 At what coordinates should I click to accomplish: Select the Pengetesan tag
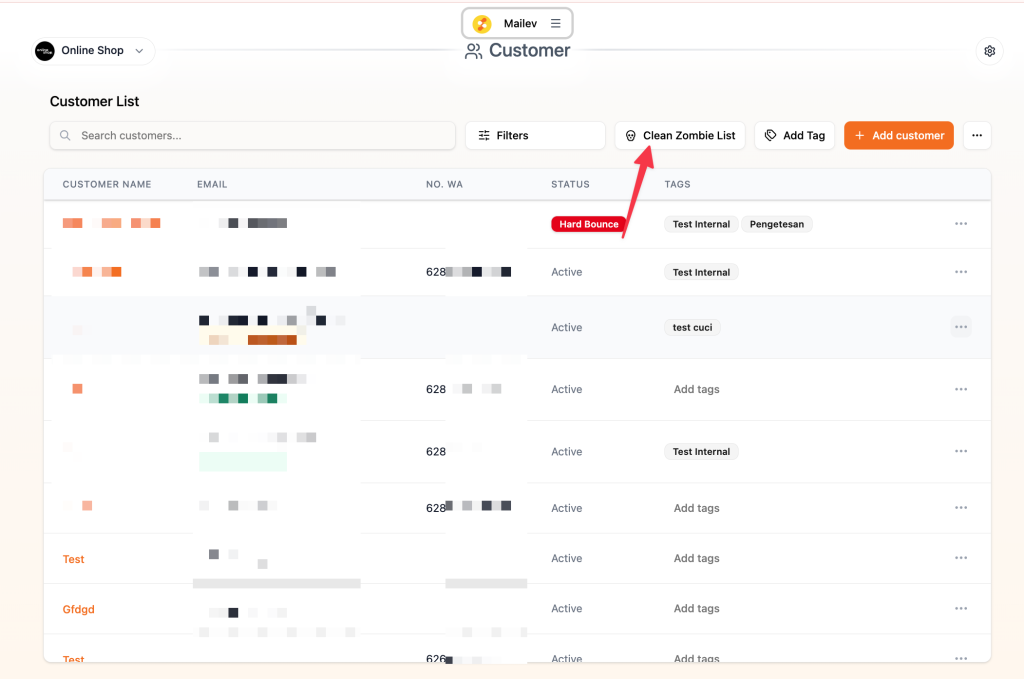776,224
